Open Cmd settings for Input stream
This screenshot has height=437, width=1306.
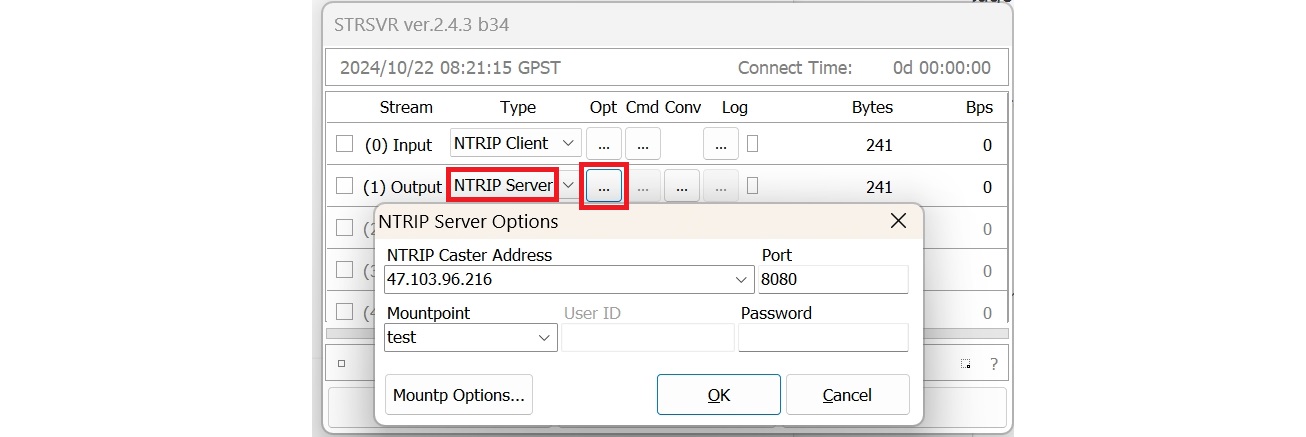642,144
